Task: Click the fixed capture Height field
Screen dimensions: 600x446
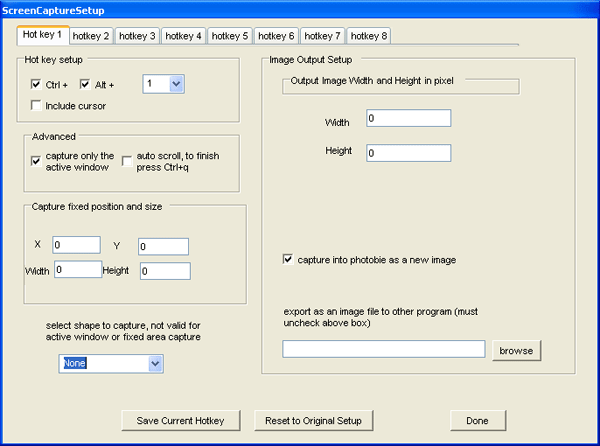Action: (165, 271)
